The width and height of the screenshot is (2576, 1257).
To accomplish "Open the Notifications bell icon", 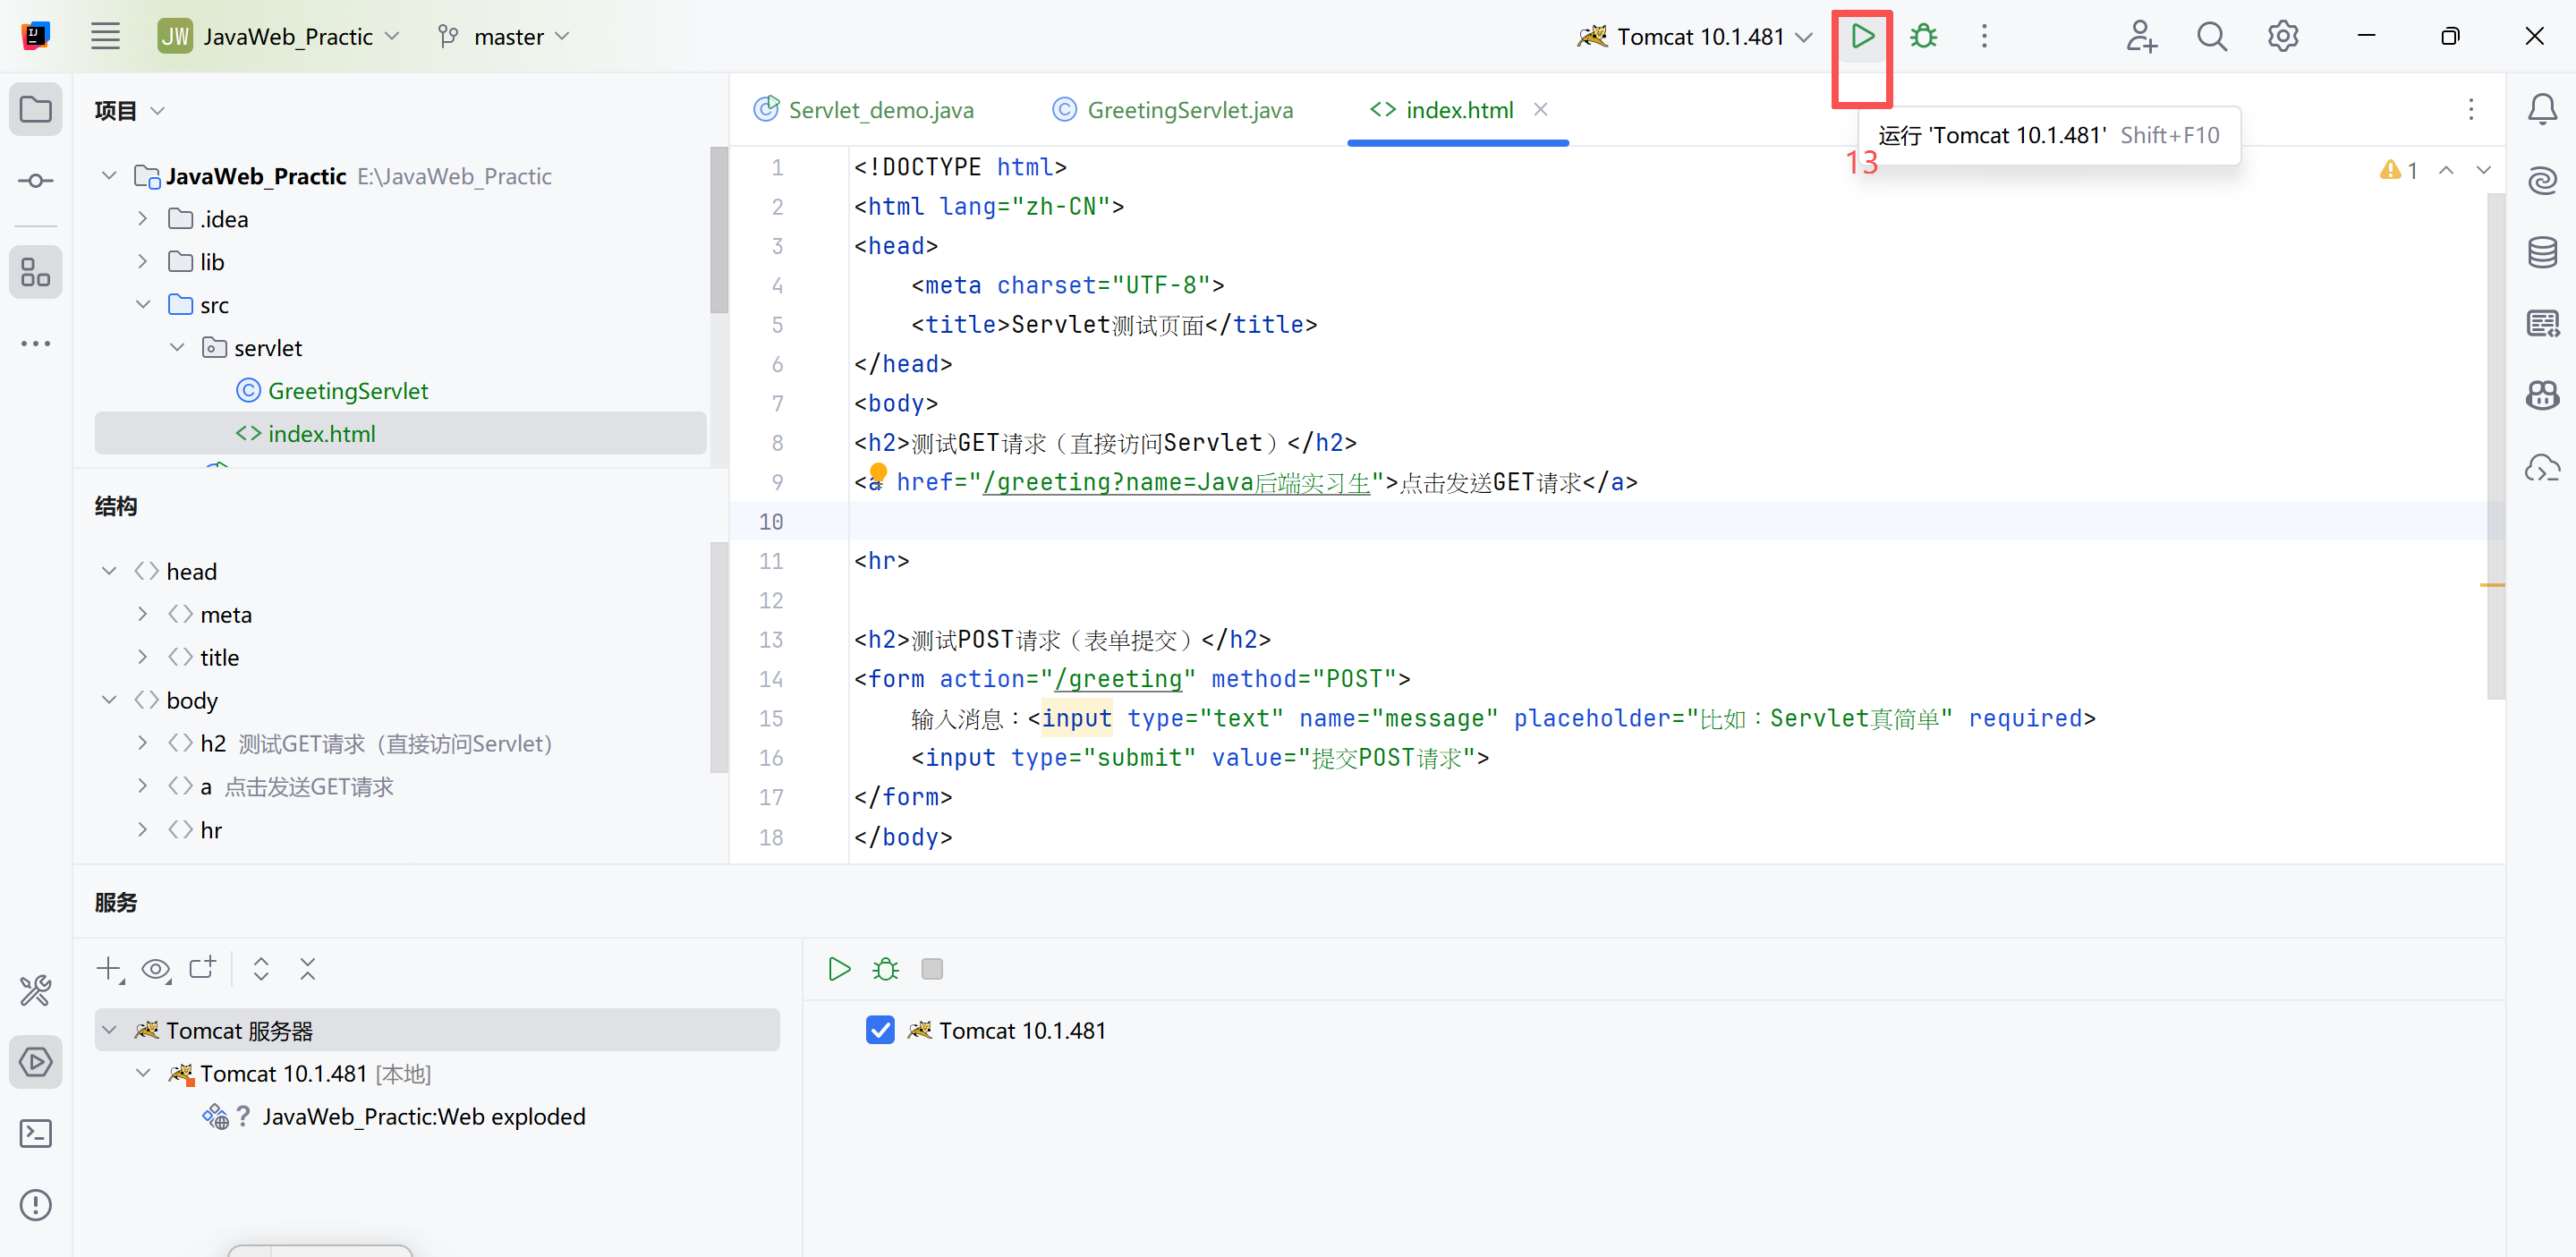I will pos(2542,109).
